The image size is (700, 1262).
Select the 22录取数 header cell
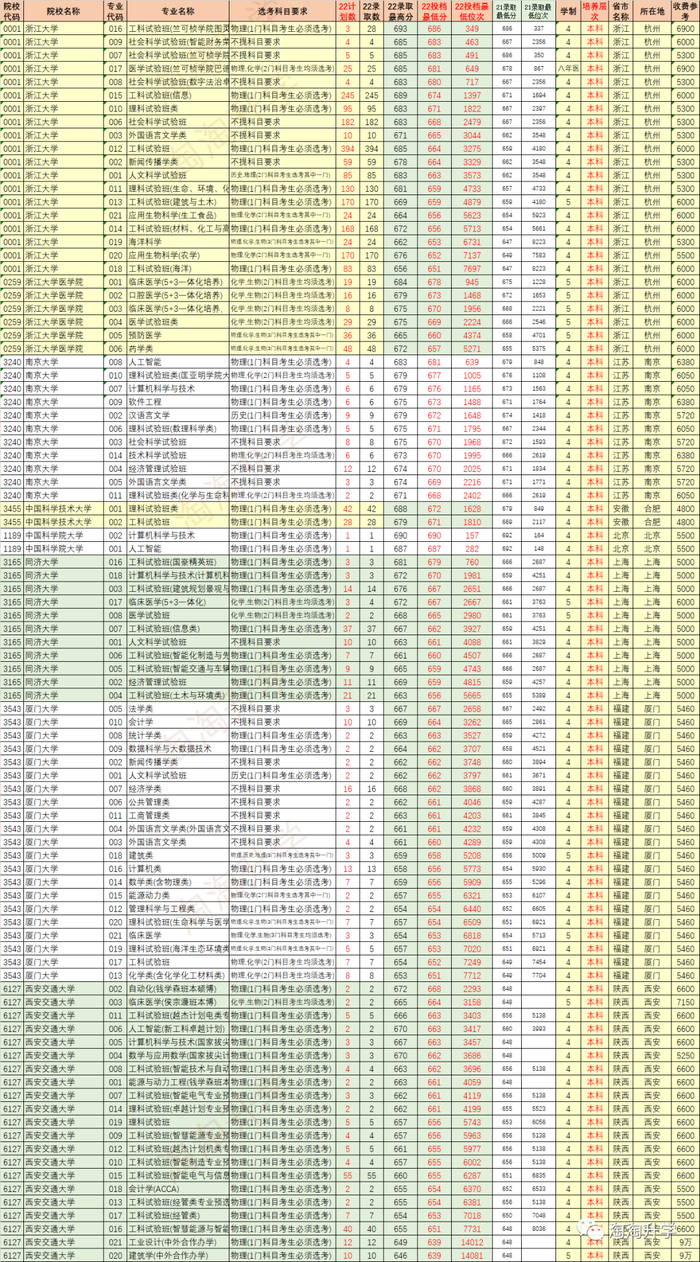point(371,12)
